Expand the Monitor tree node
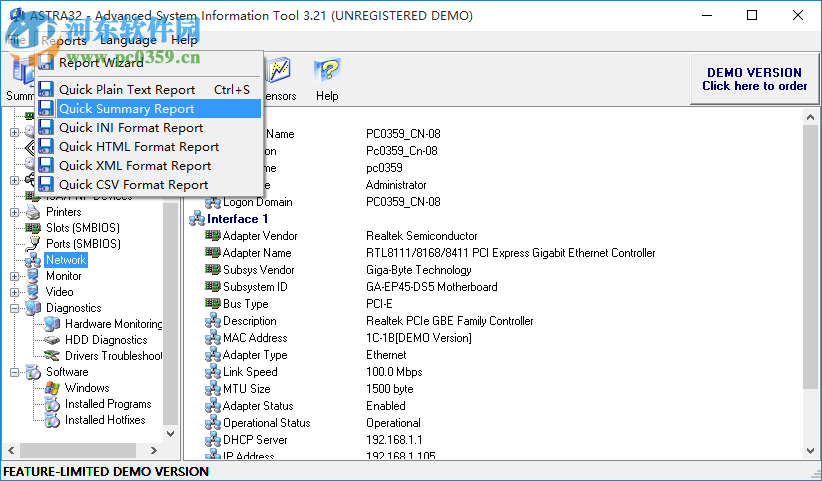The width and height of the screenshot is (822, 481). tap(15, 276)
